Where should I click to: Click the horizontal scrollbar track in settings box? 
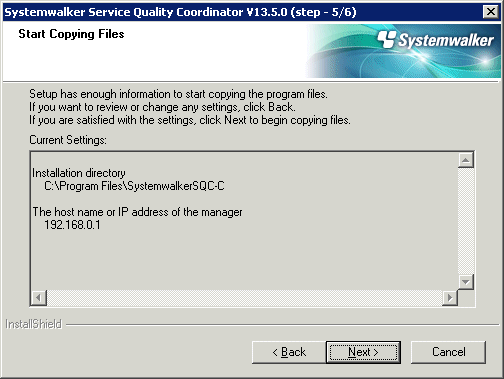[x=244, y=297]
